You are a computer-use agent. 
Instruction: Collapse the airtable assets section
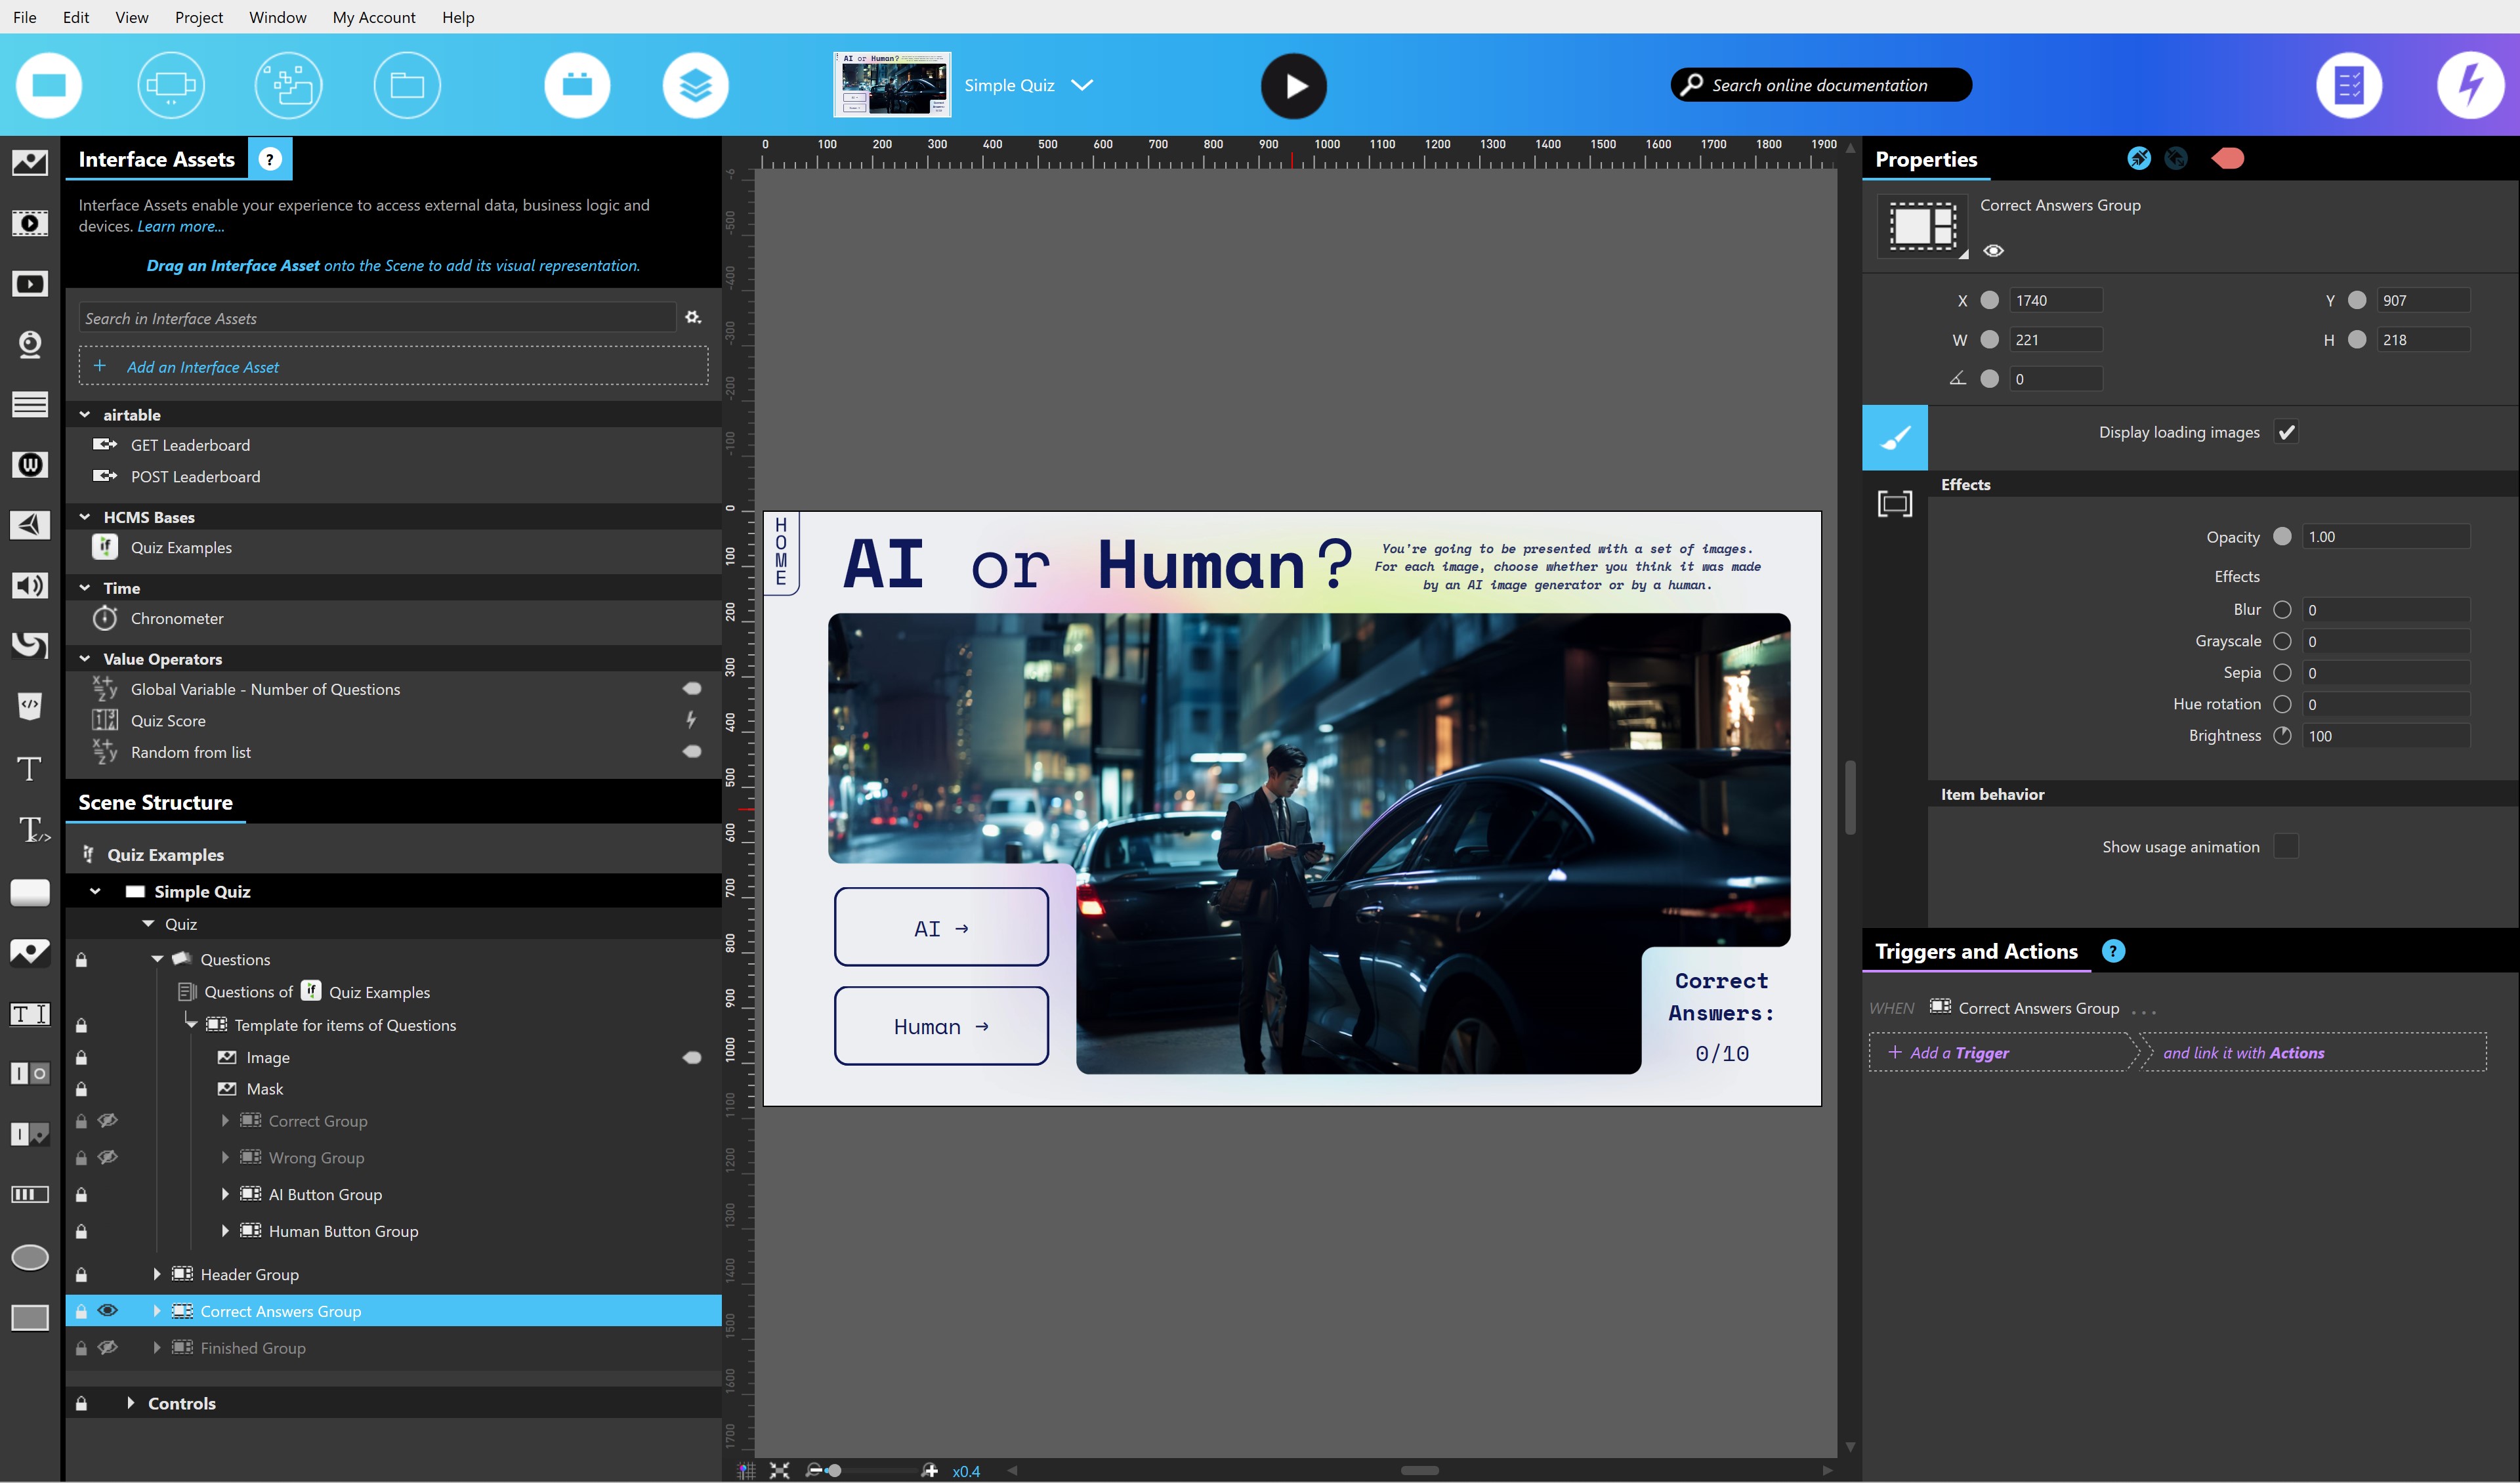(x=85, y=415)
